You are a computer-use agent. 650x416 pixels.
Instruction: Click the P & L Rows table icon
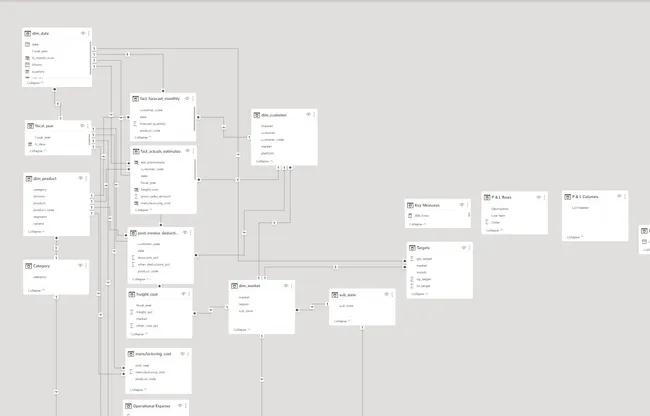487,198
